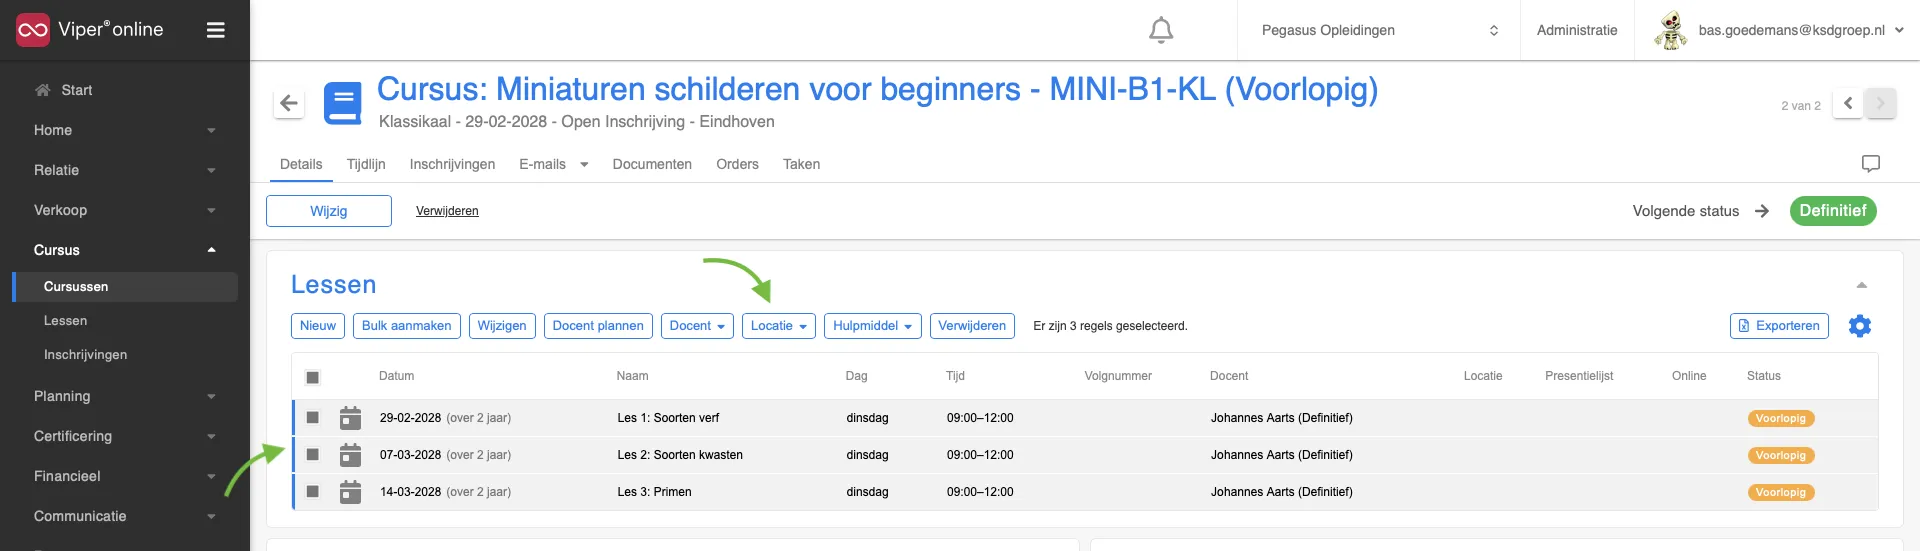Go back with the left arrow button
This screenshot has width=1920, height=551.
(289, 103)
